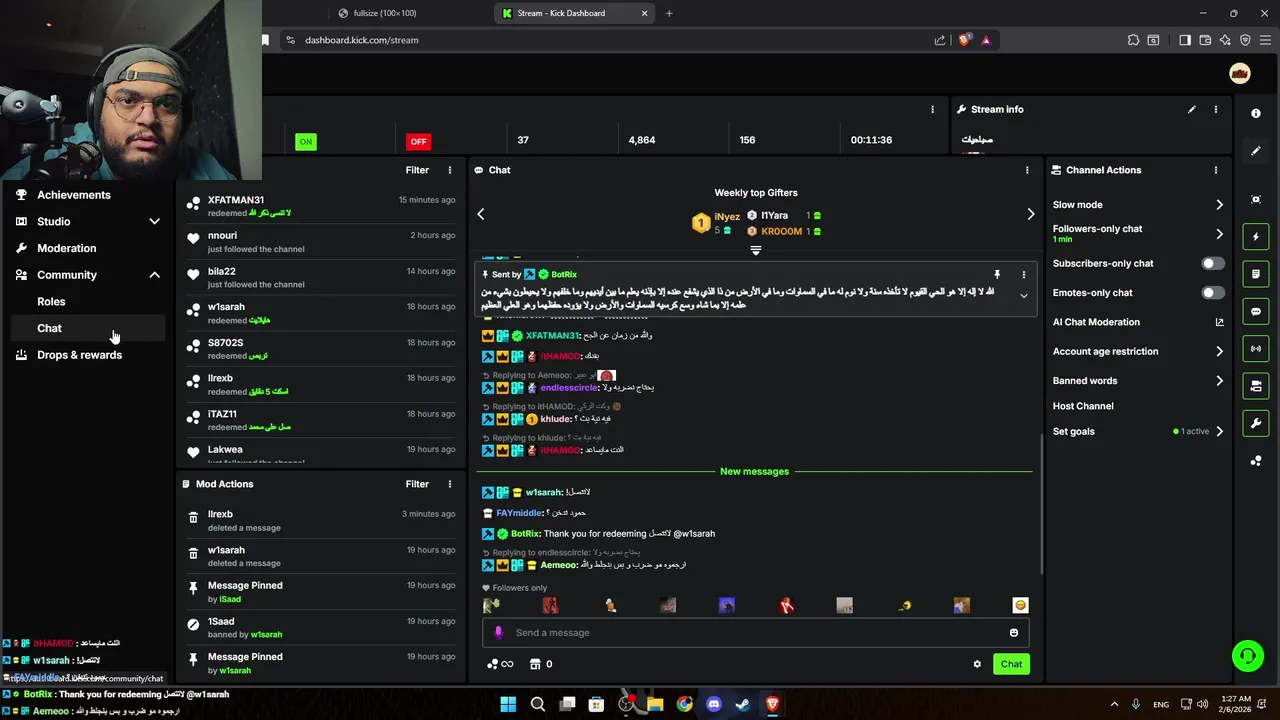Screen dimensions: 1280x720
Task: Click the document icon in the right sidebar
Action: [x=1256, y=274]
